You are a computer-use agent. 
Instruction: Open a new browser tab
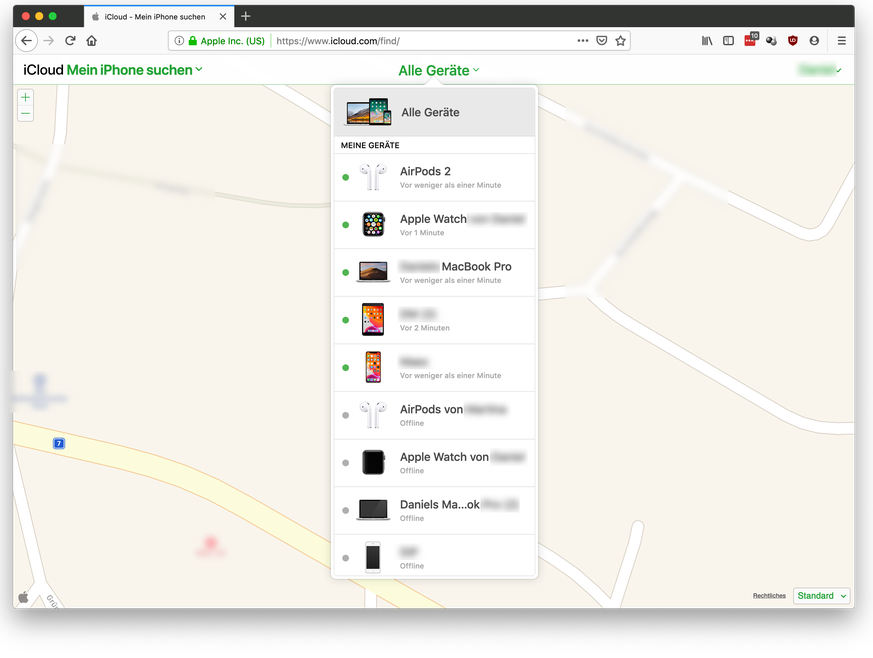[246, 16]
